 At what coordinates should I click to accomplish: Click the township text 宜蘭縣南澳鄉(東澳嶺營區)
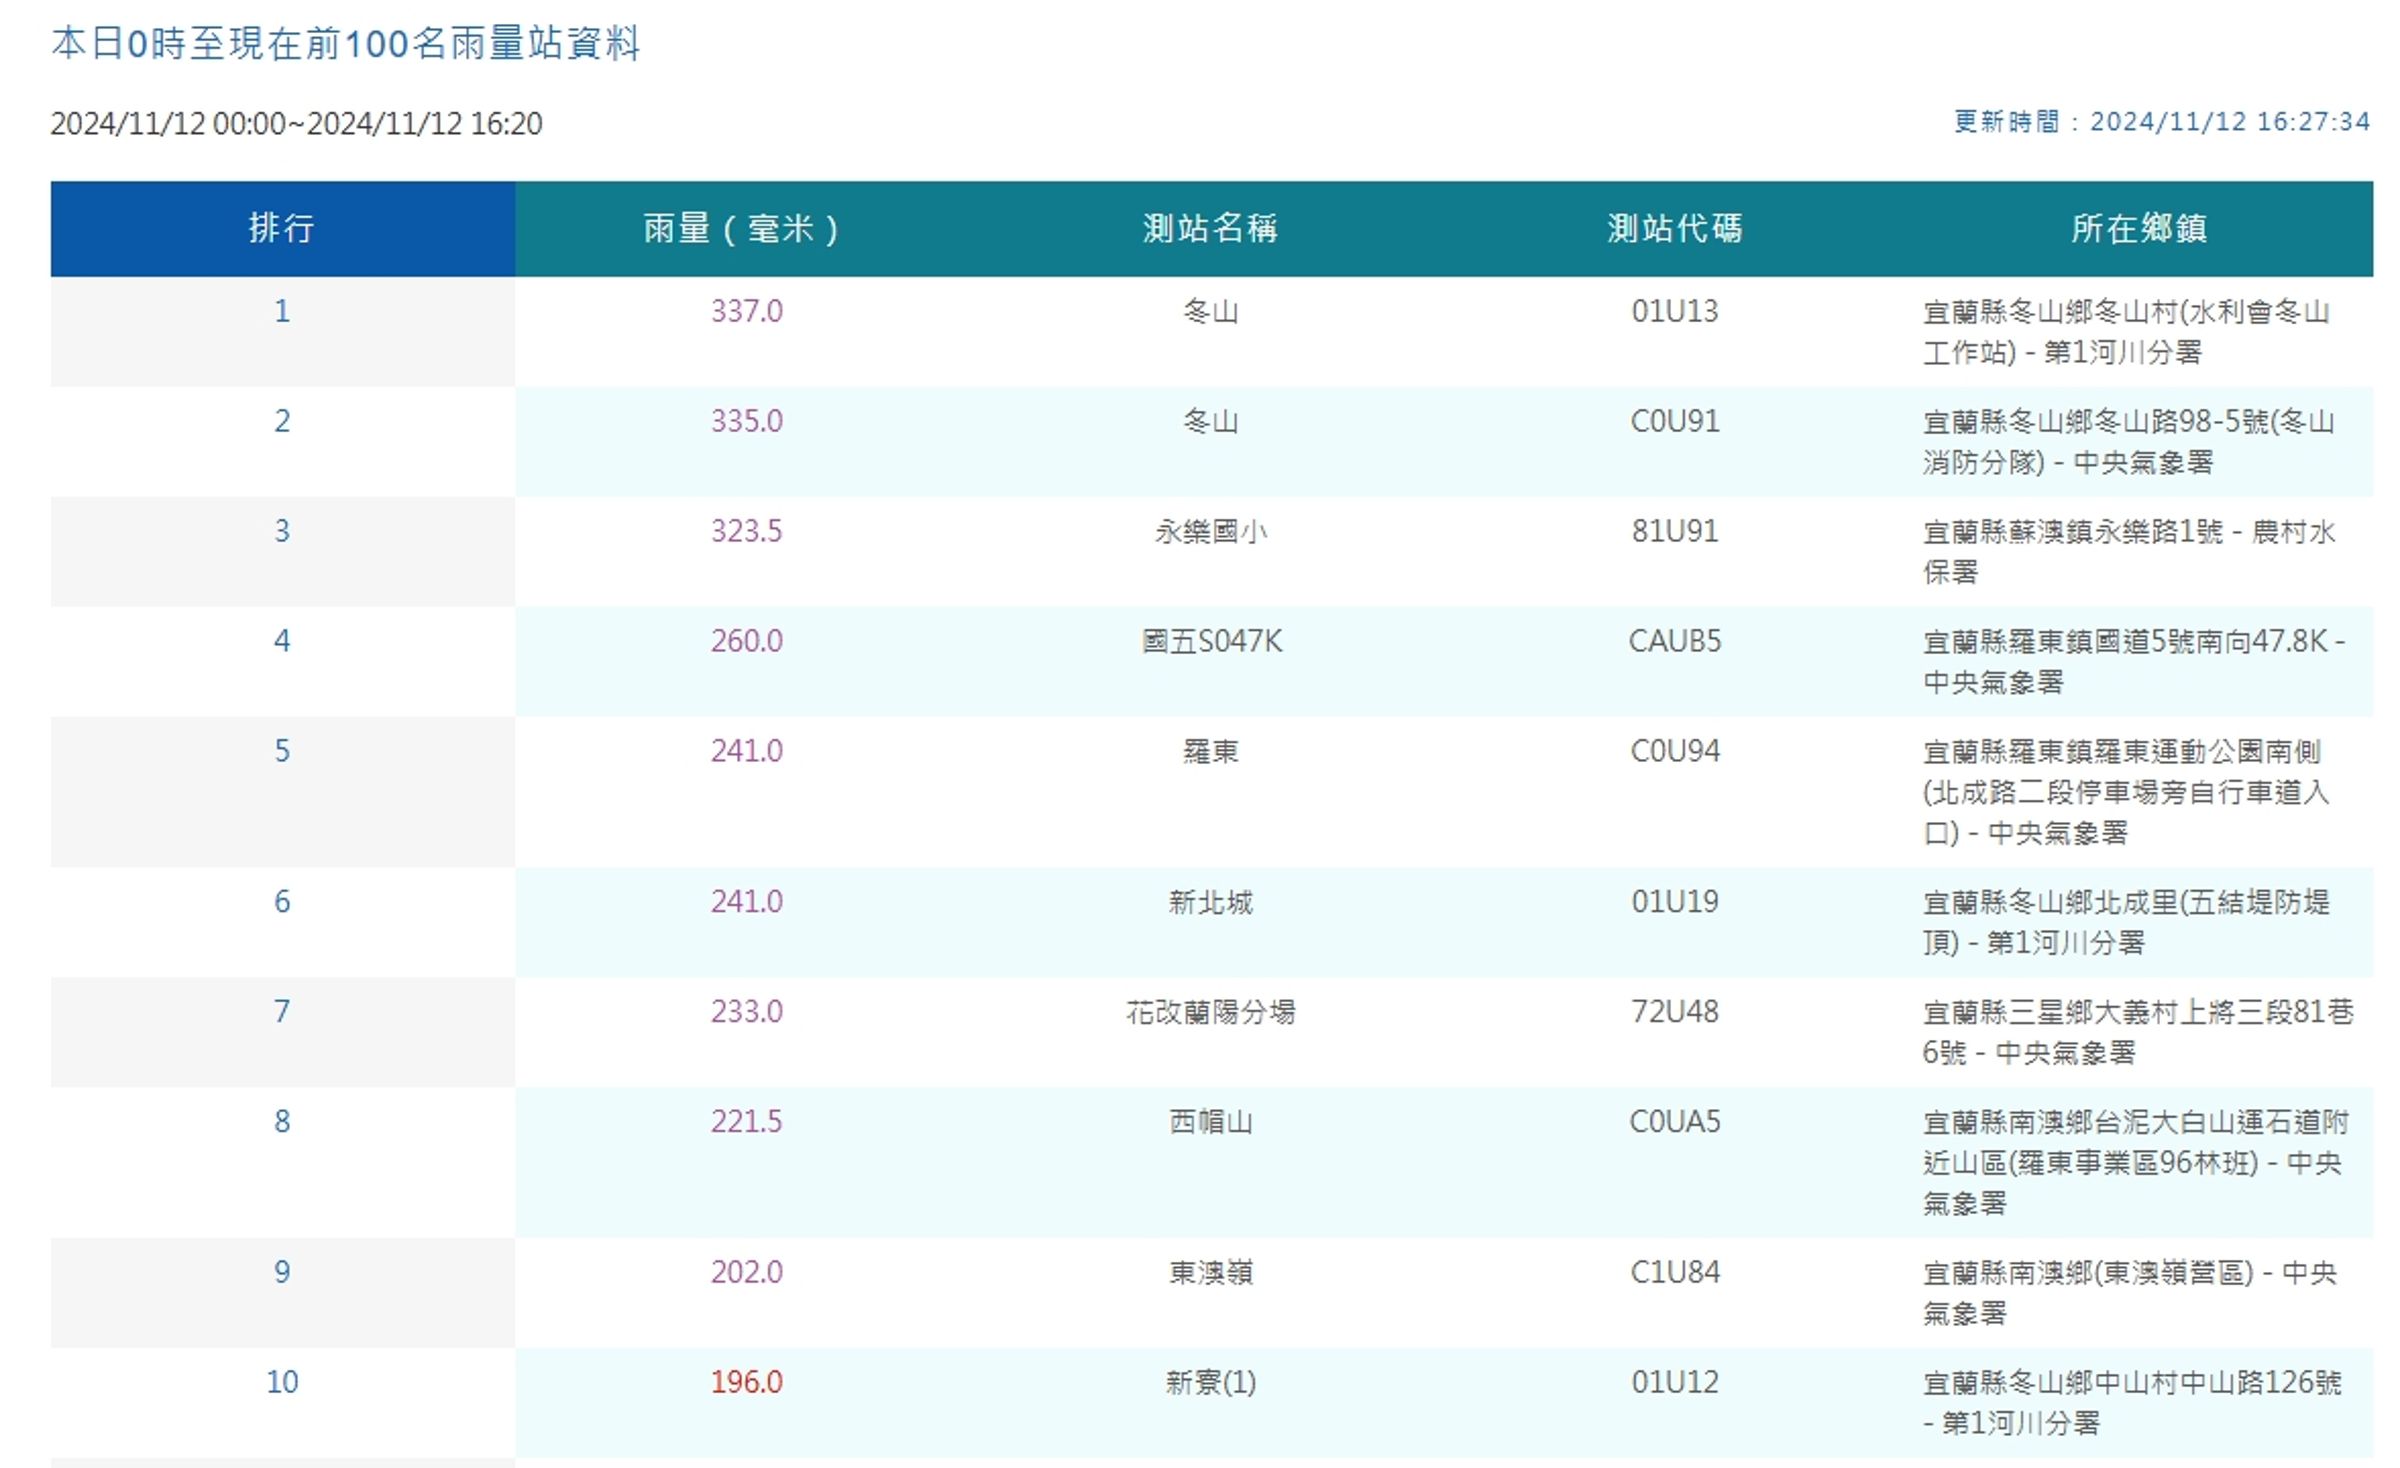tap(2088, 1273)
